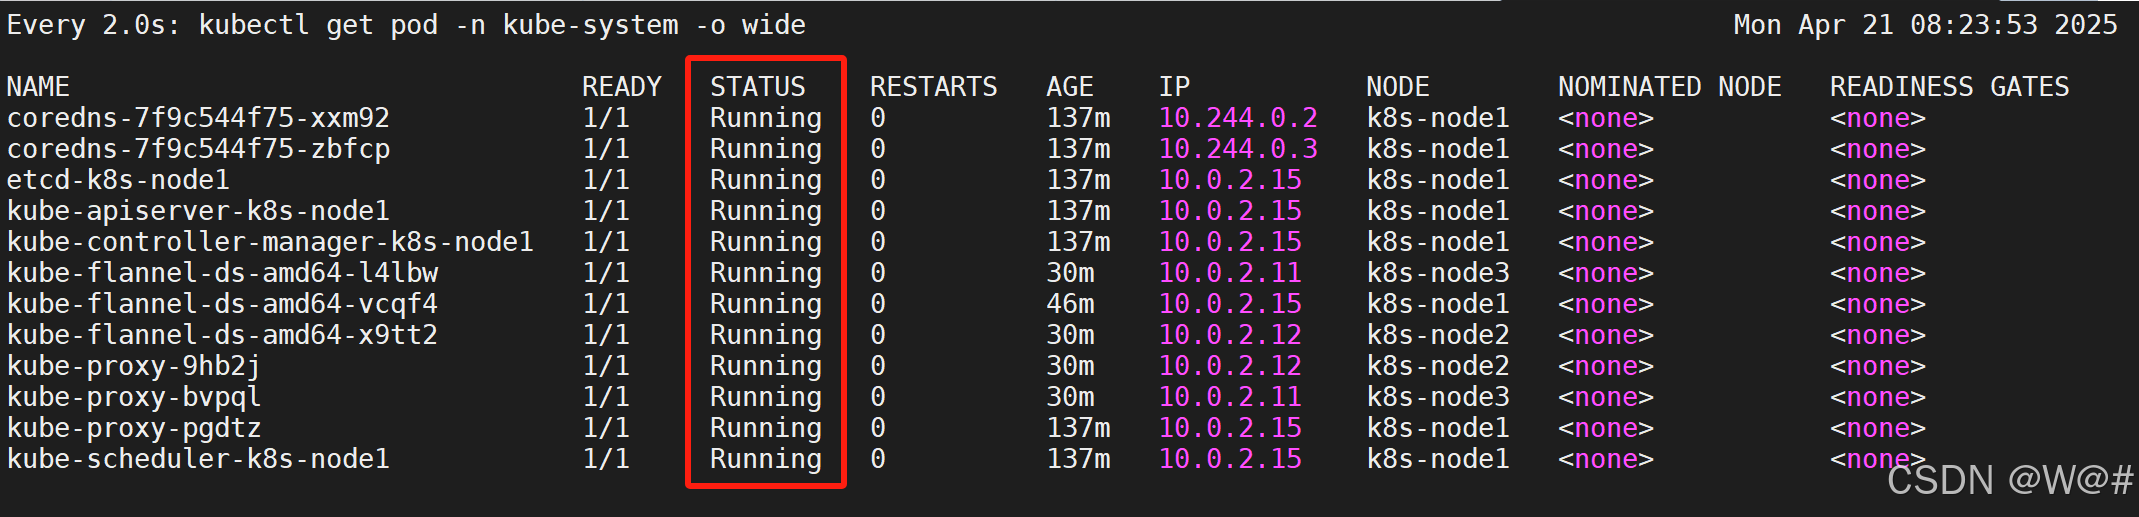Image resolution: width=2139 pixels, height=517 pixels.
Task: Click IP address 10.244.0.3
Action: click(1238, 149)
